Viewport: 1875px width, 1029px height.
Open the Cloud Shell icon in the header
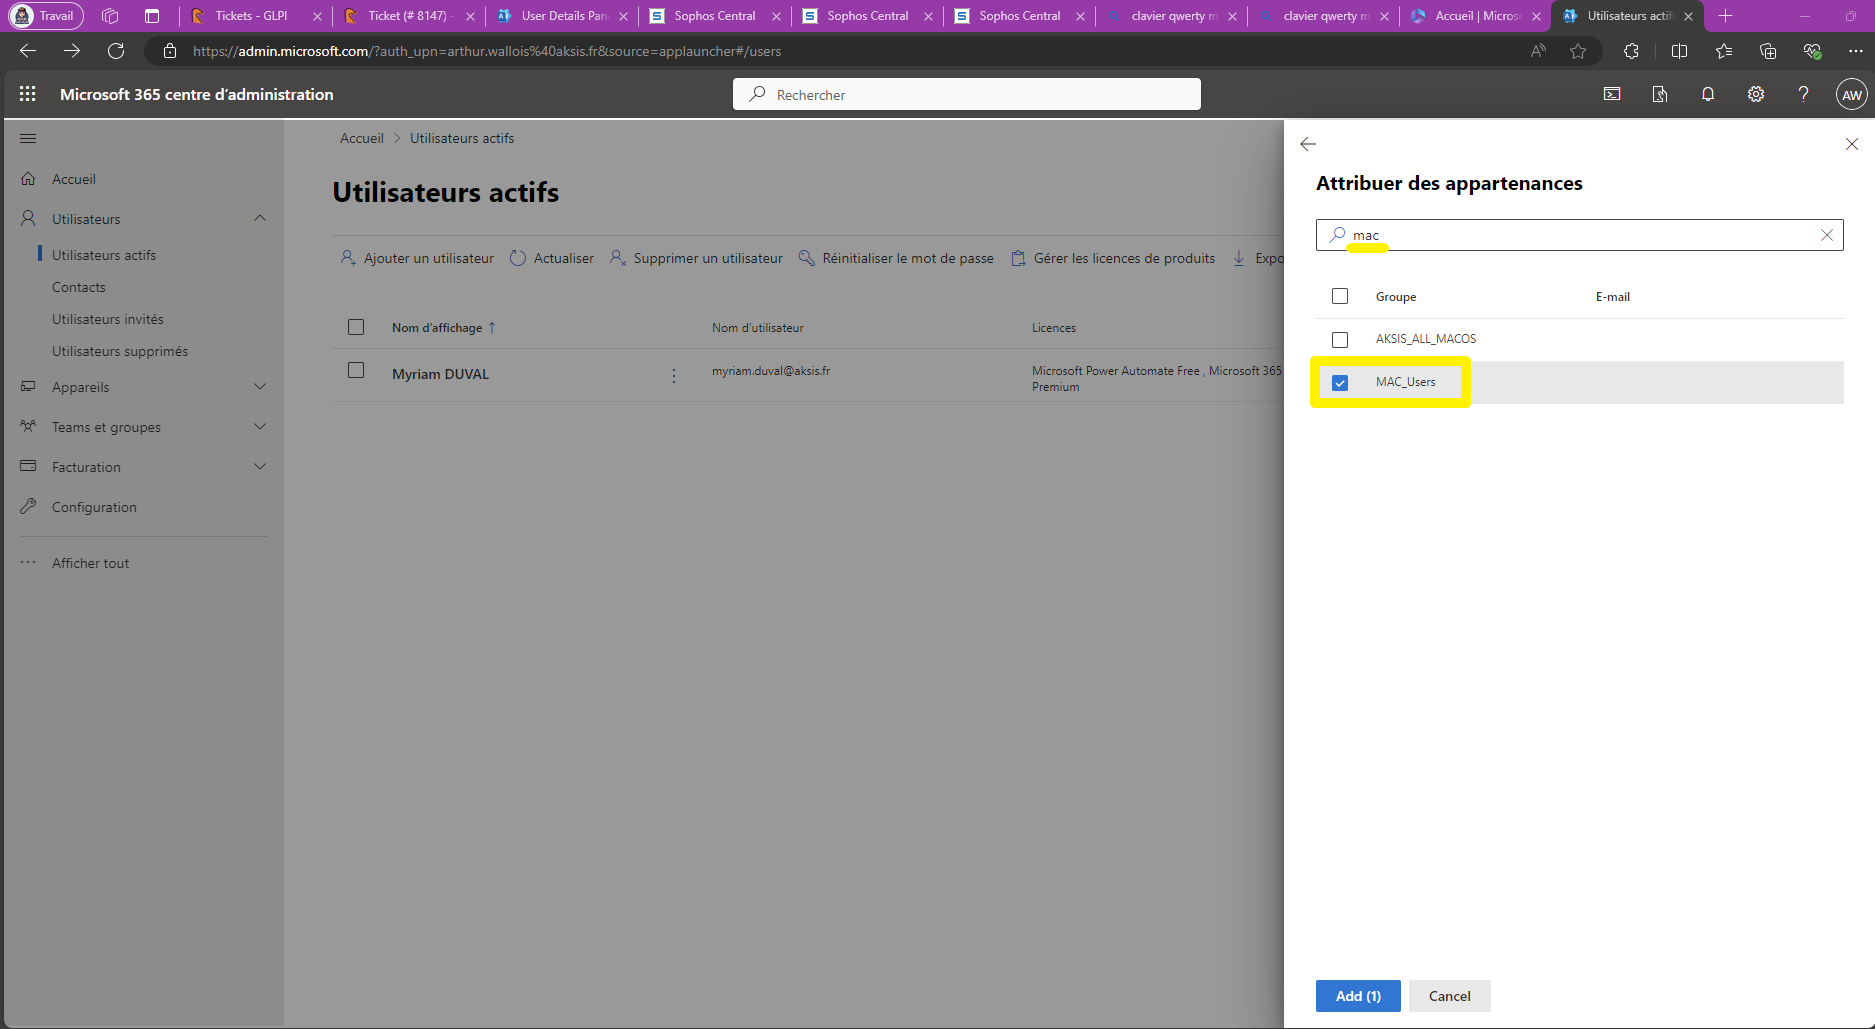[x=1612, y=94]
